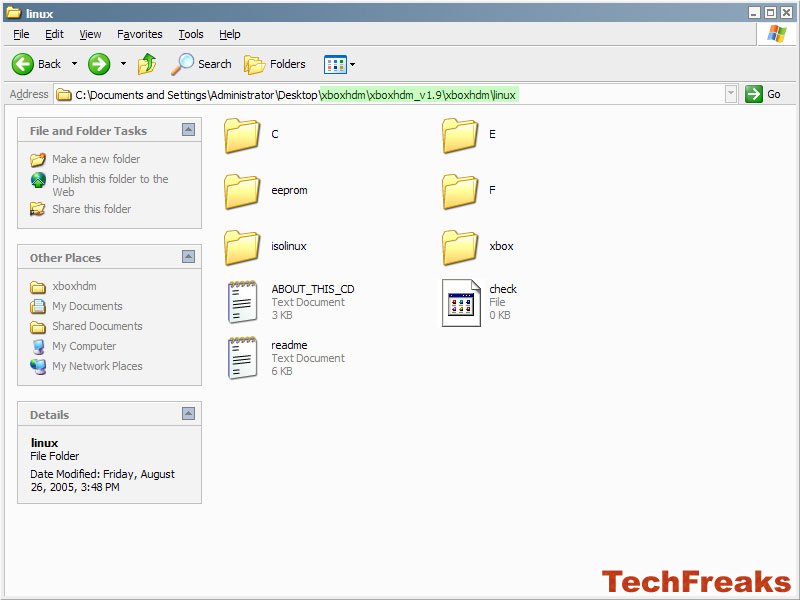Open the Favorites menu
This screenshot has height=600, width=800.
(140, 34)
